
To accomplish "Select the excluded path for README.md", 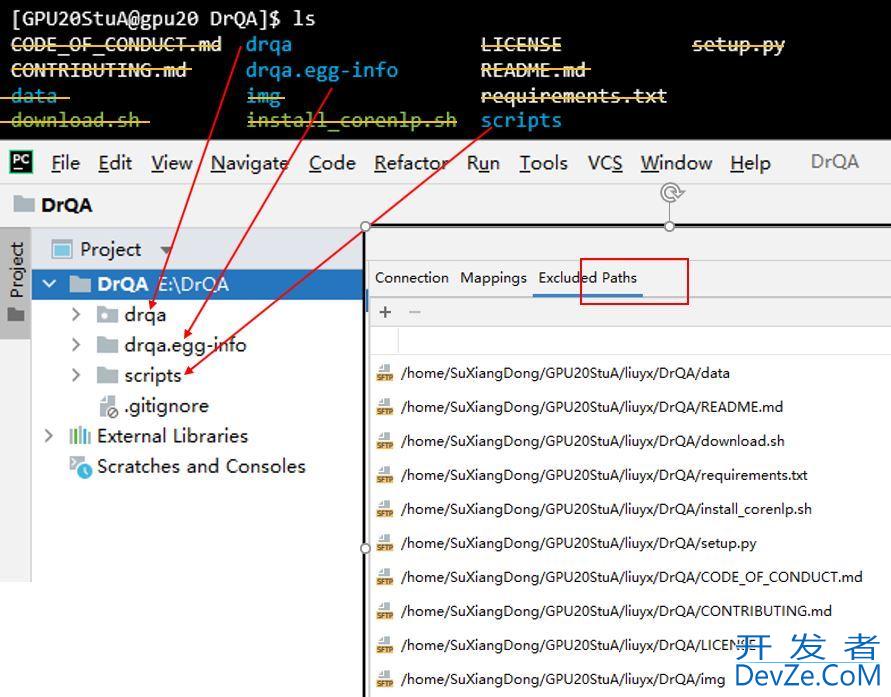I will (592, 407).
